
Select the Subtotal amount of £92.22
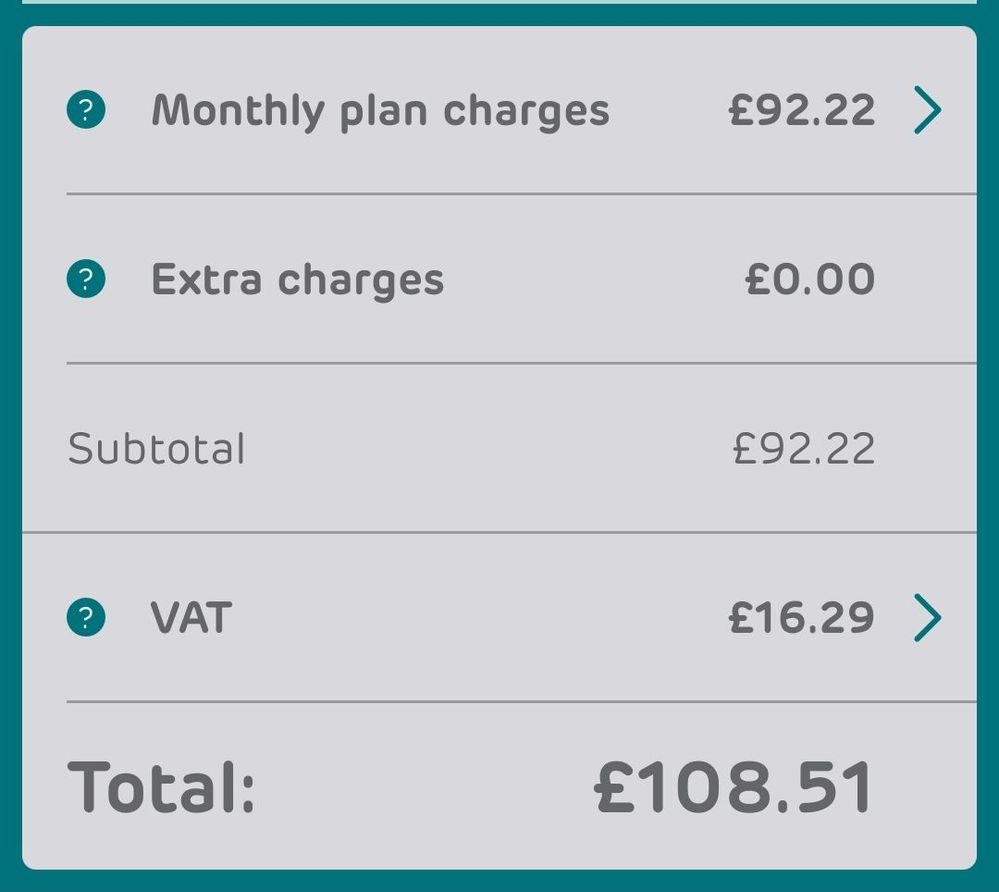804,449
